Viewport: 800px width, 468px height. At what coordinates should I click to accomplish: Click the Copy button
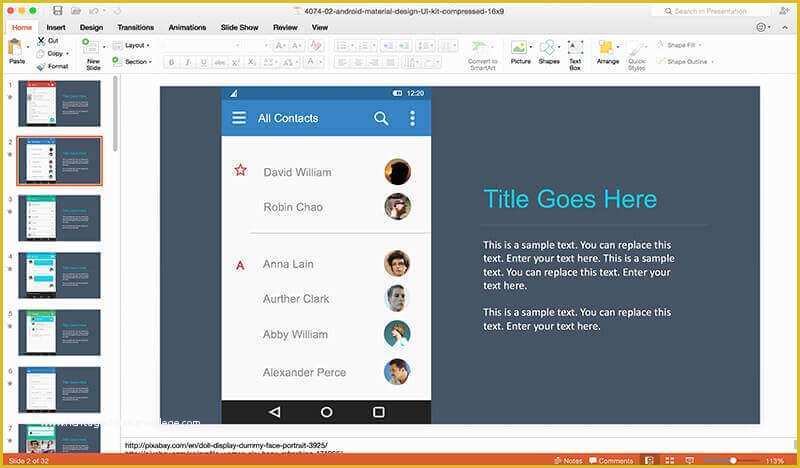55,53
